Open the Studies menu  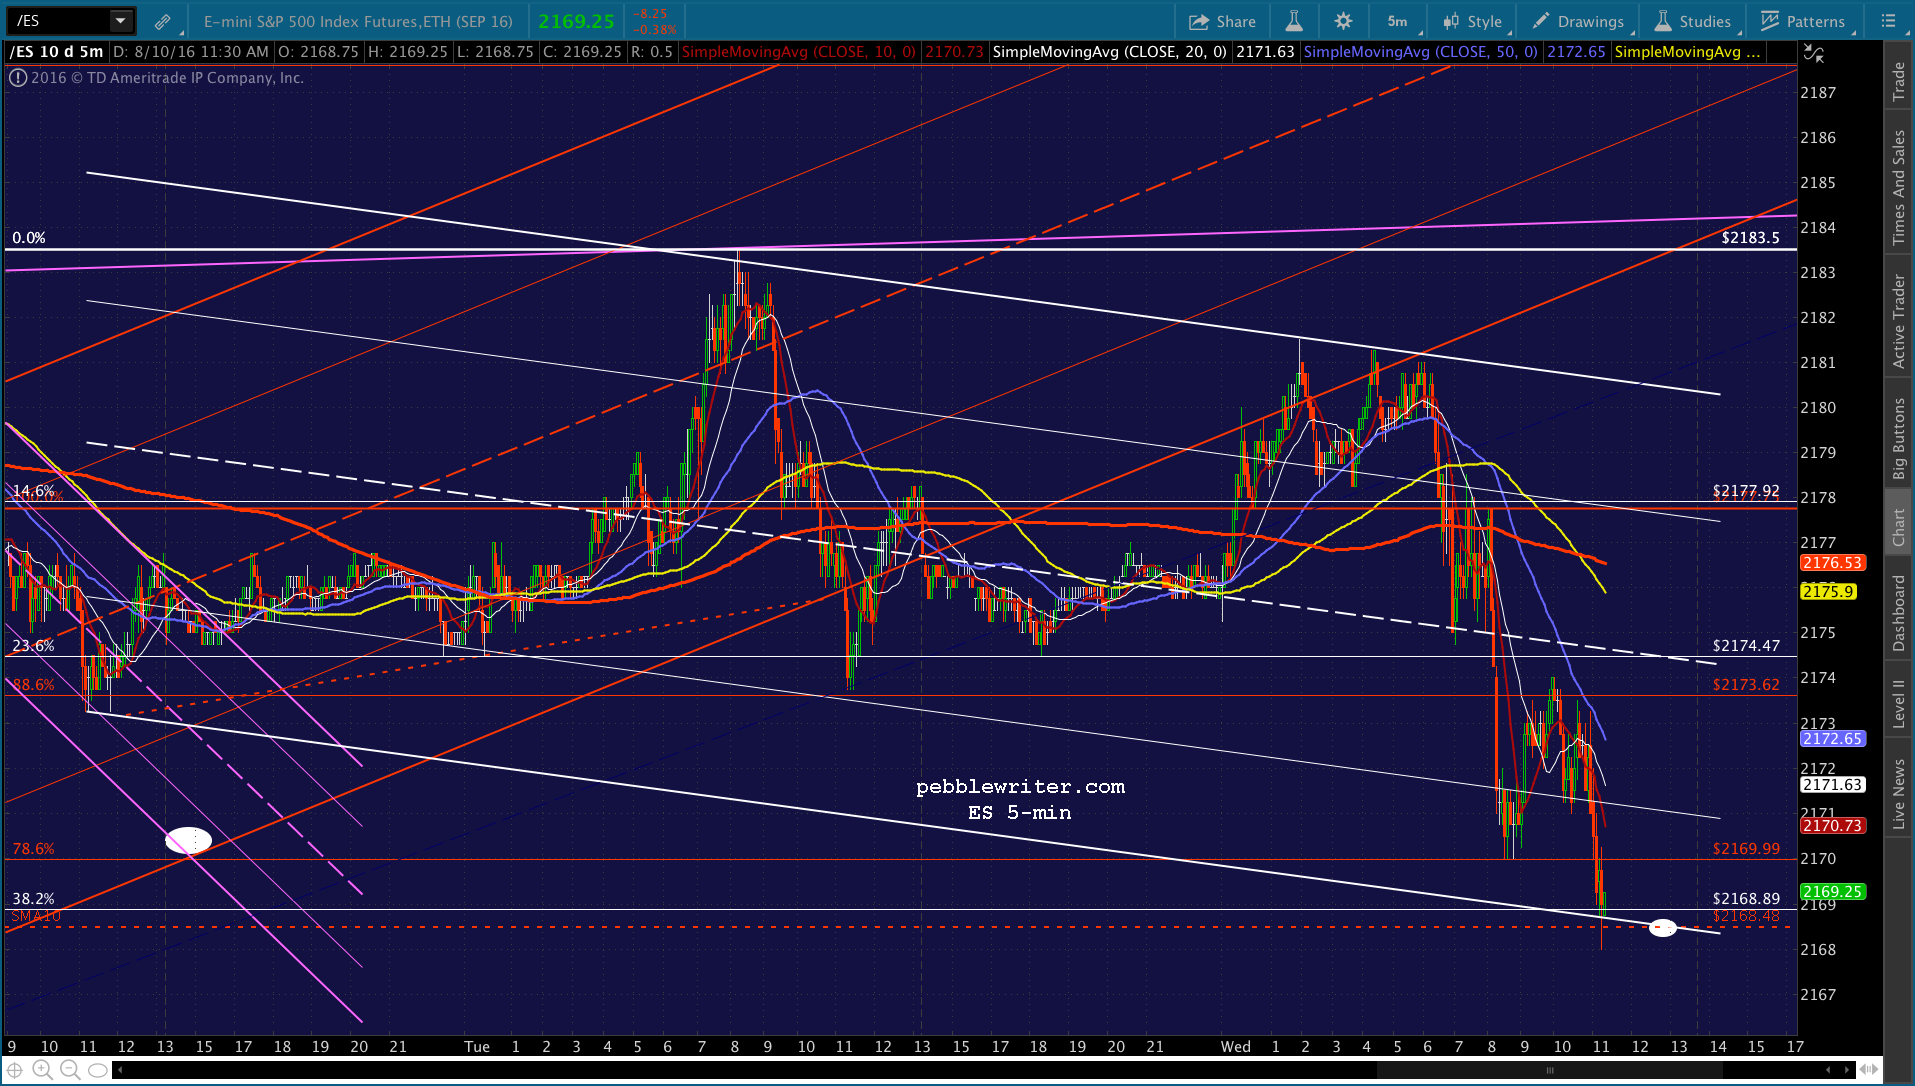[x=1693, y=21]
